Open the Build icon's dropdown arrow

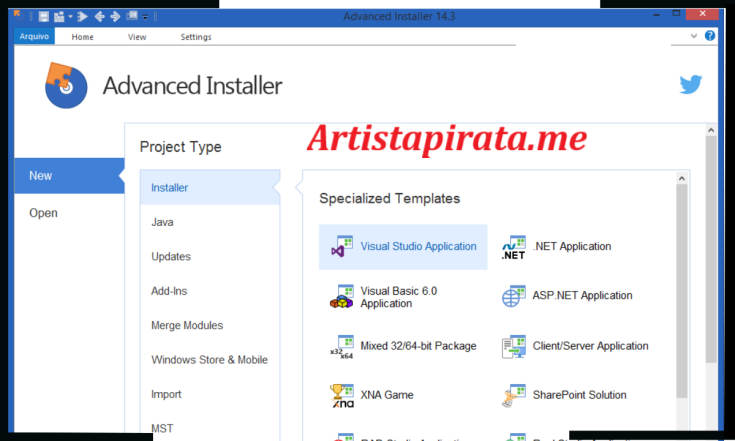pyautogui.click(x=70, y=17)
